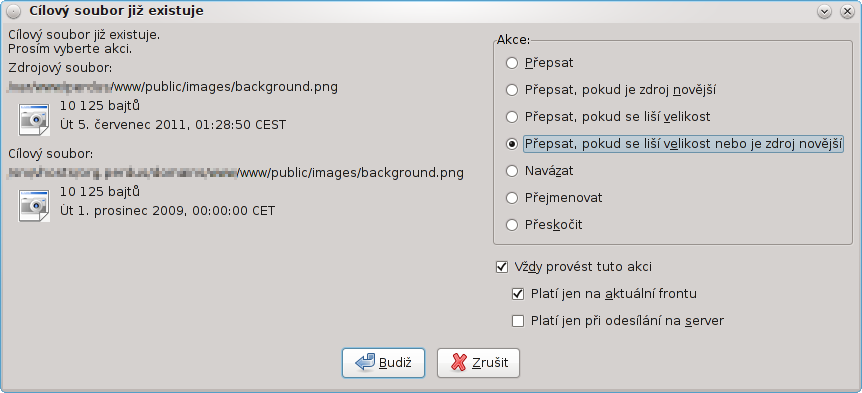Click the source file path text
Viewport: 862px width, 393px height.
173,87
